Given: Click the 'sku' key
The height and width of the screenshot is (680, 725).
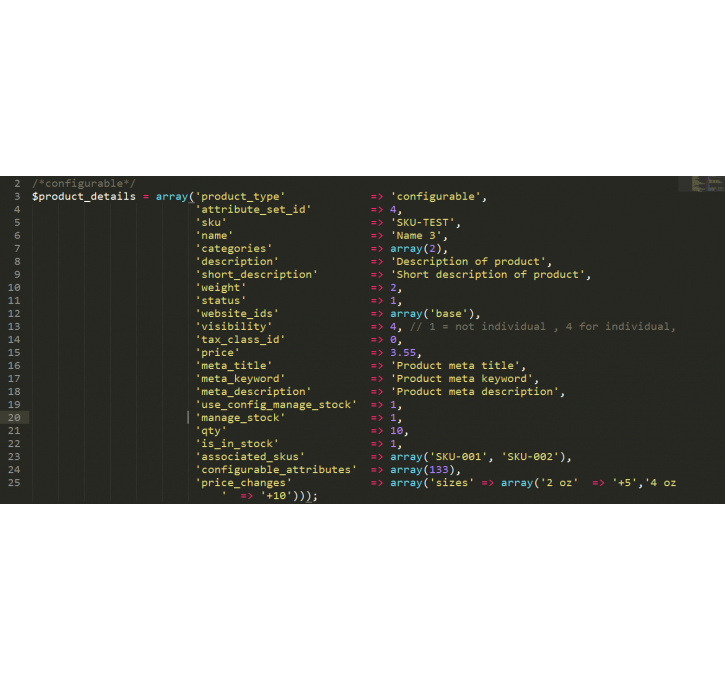Looking at the screenshot, I should click(211, 222).
